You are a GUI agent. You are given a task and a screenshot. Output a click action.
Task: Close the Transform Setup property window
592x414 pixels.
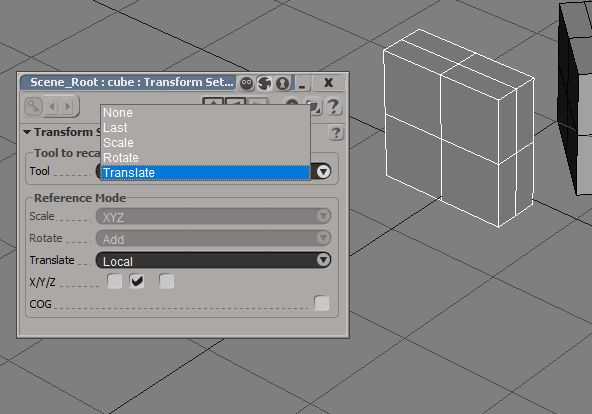coord(328,83)
